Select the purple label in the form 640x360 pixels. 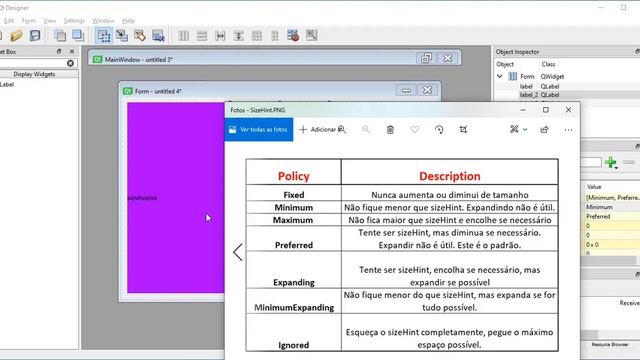[176, 198]
